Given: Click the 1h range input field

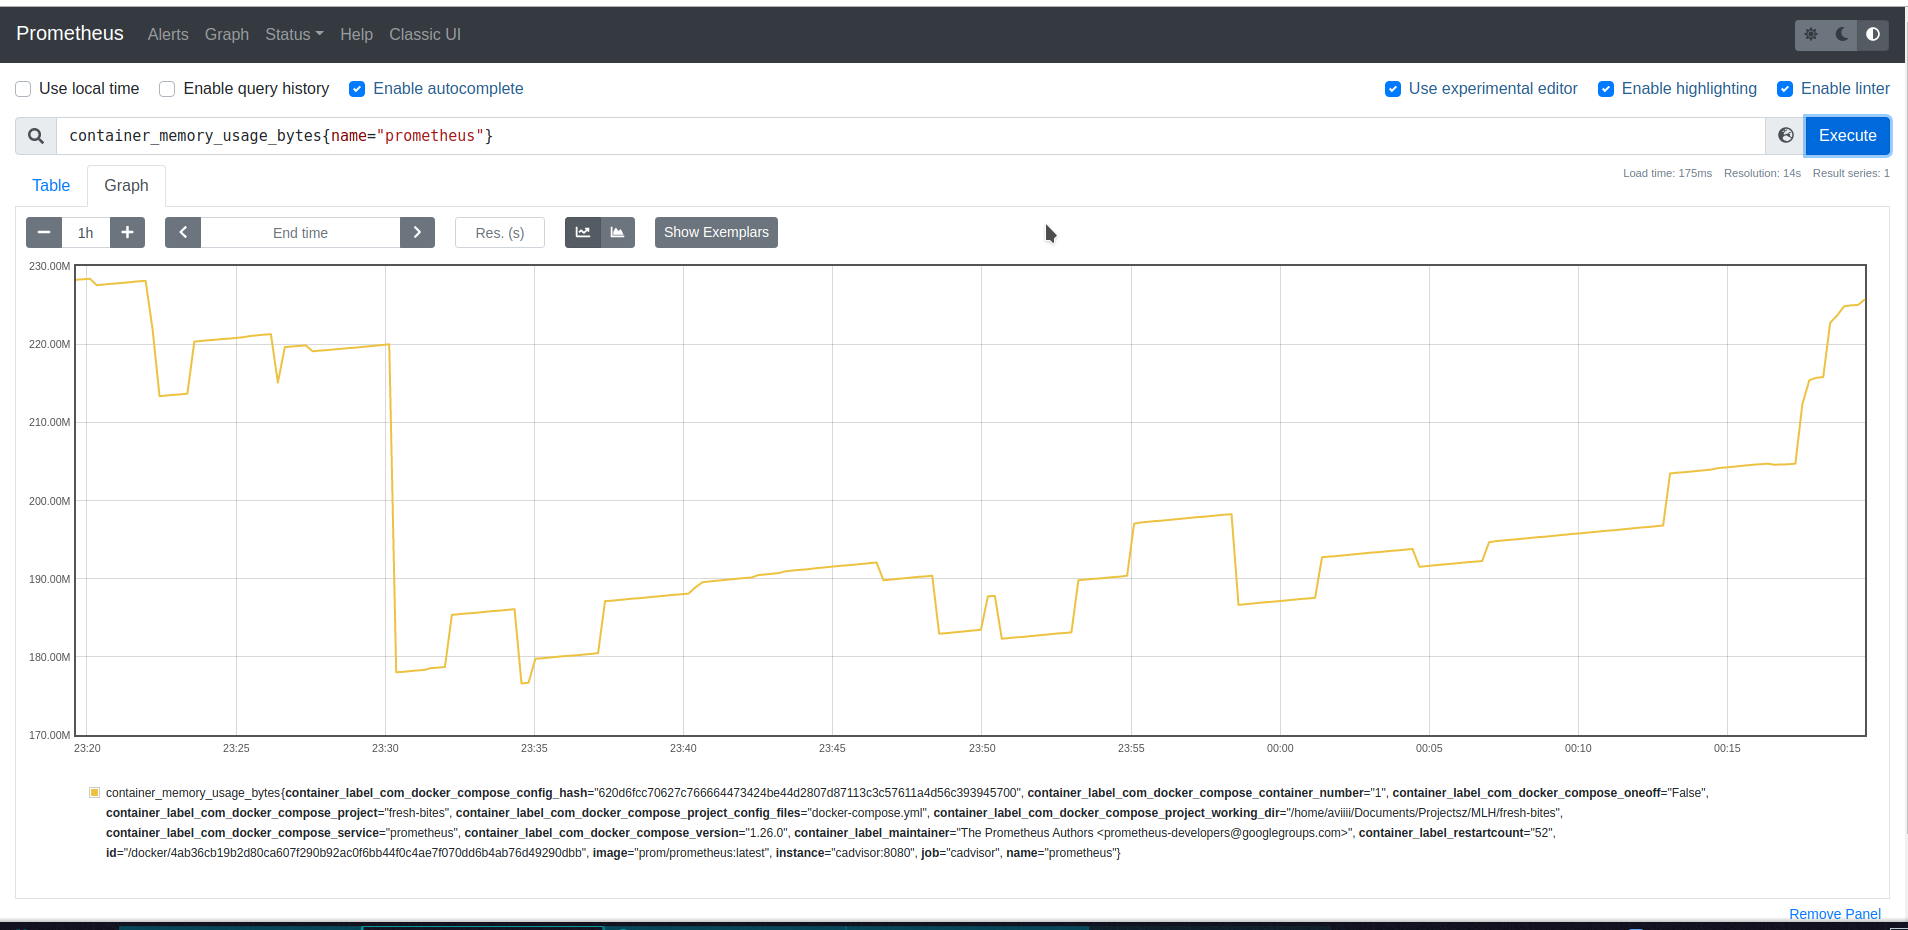Looking at the screenshot, I should (x=86, y=233).
